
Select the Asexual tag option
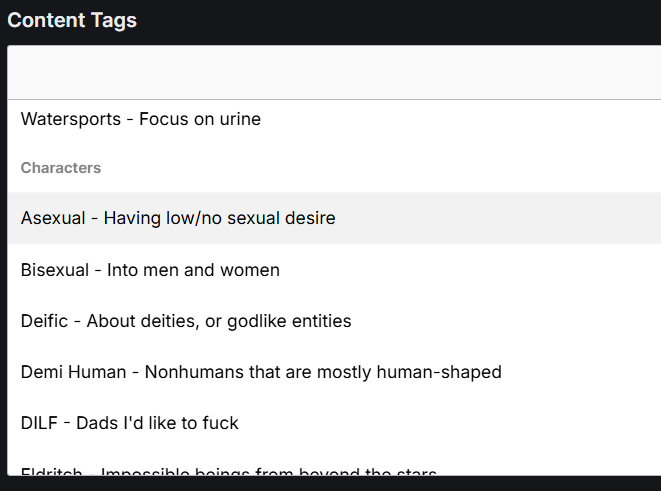pos(178,218)
